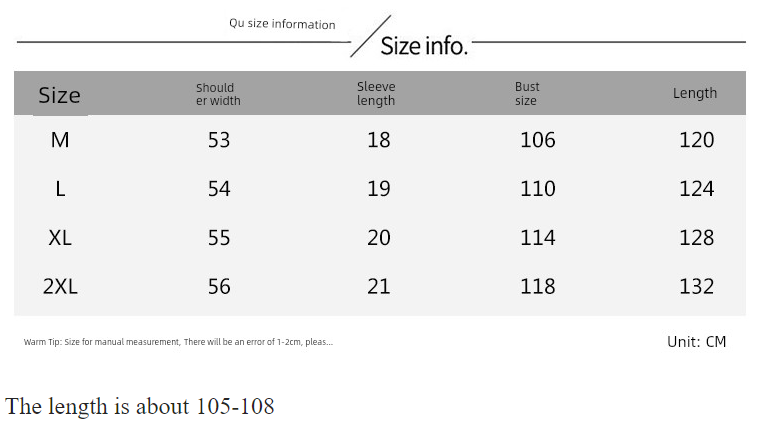This screenshot has width=761, height=427.
Task: Click shoulder width value 56 for 2XL
Action: pos(219,287)
